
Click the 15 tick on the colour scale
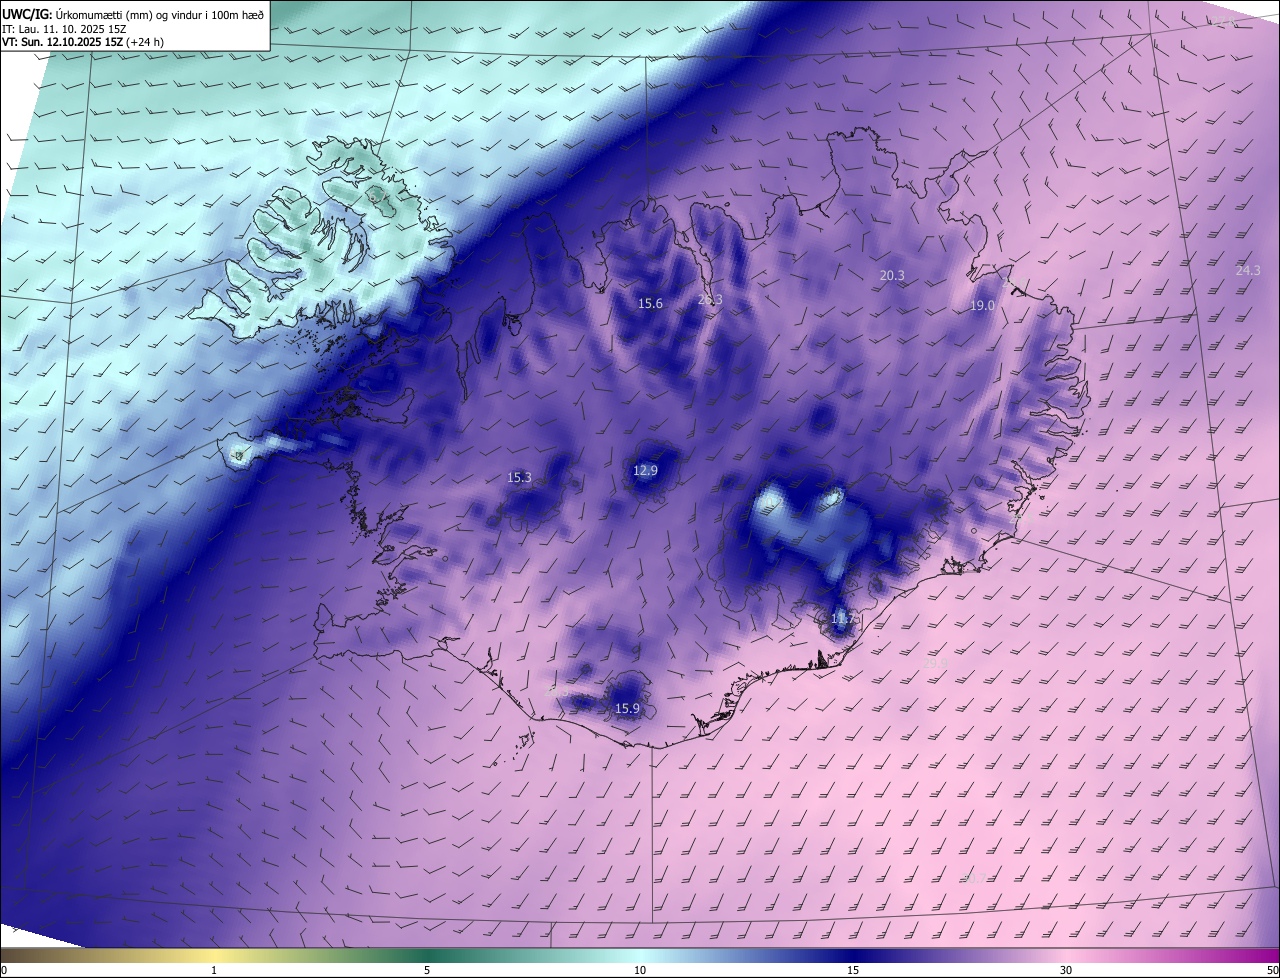[x=853, y=970]
